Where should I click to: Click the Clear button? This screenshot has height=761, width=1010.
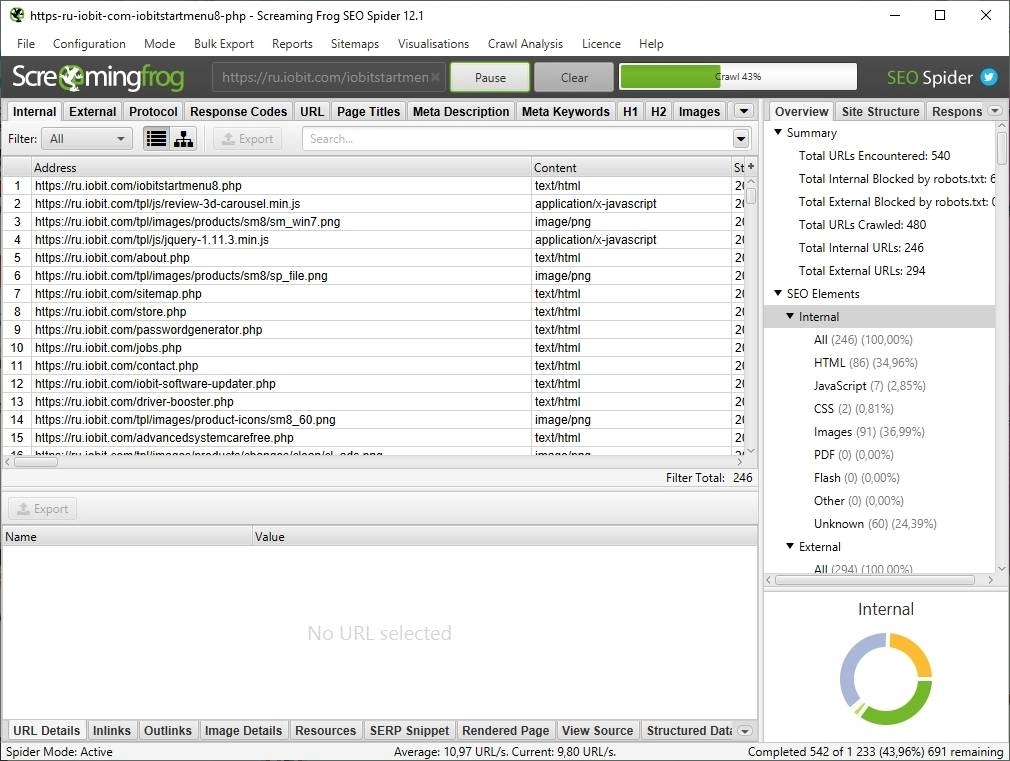click(574, 77)
